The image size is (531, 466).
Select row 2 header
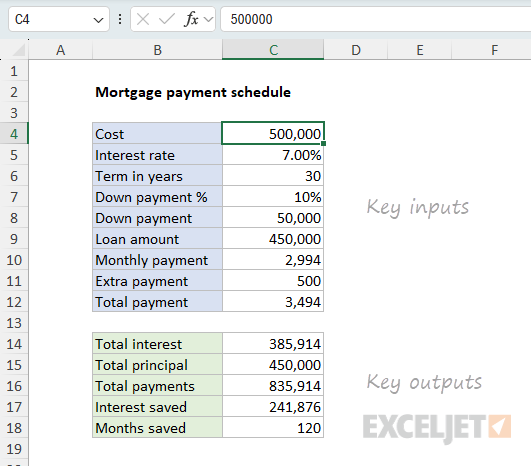point(14,92)
